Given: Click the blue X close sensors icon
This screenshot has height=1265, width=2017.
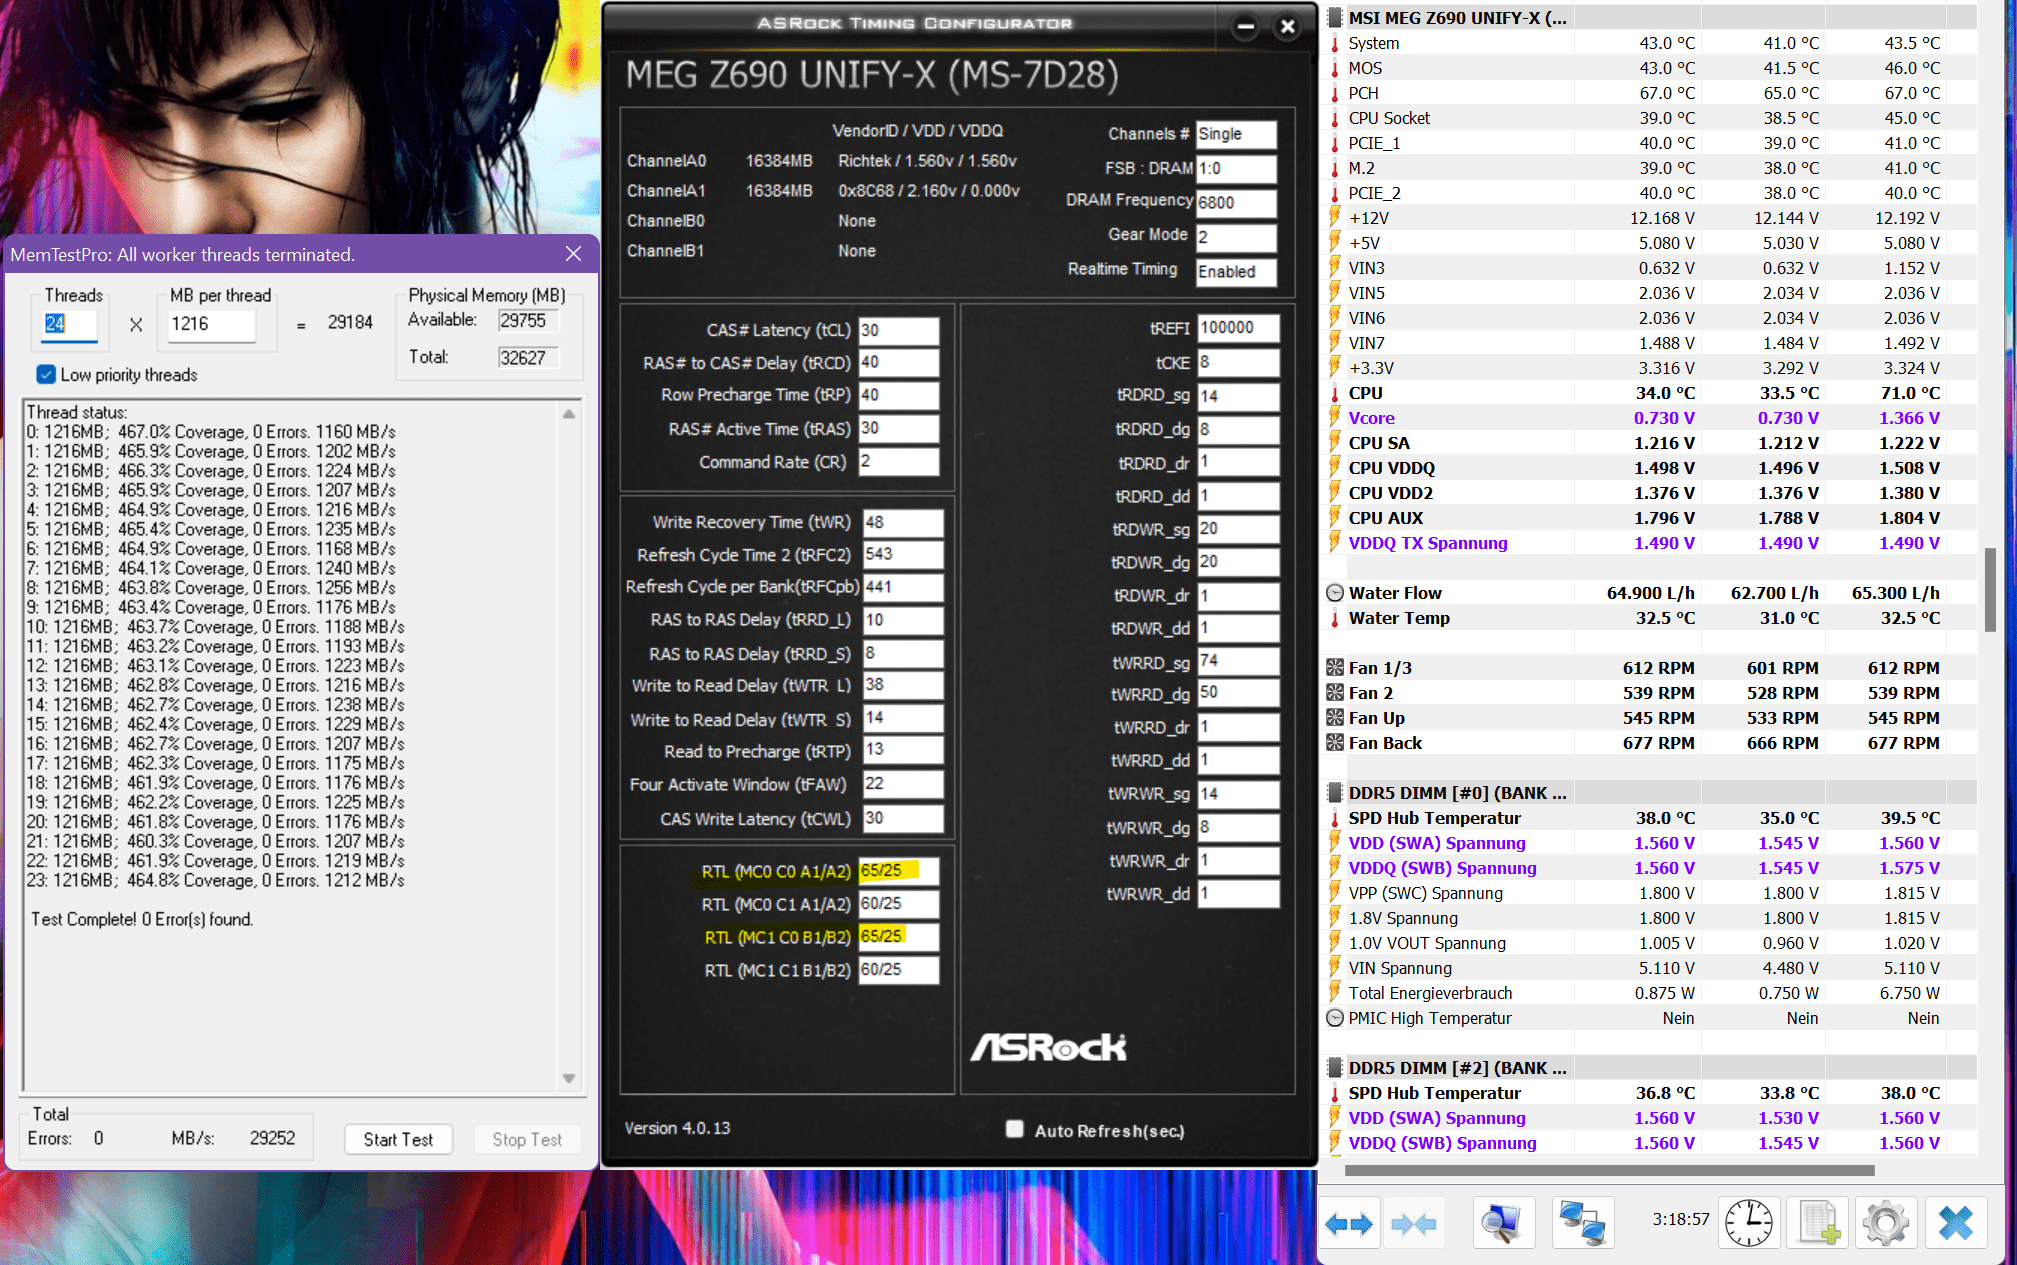Looking at the screenshot, I should (x=1955, y=1223).
